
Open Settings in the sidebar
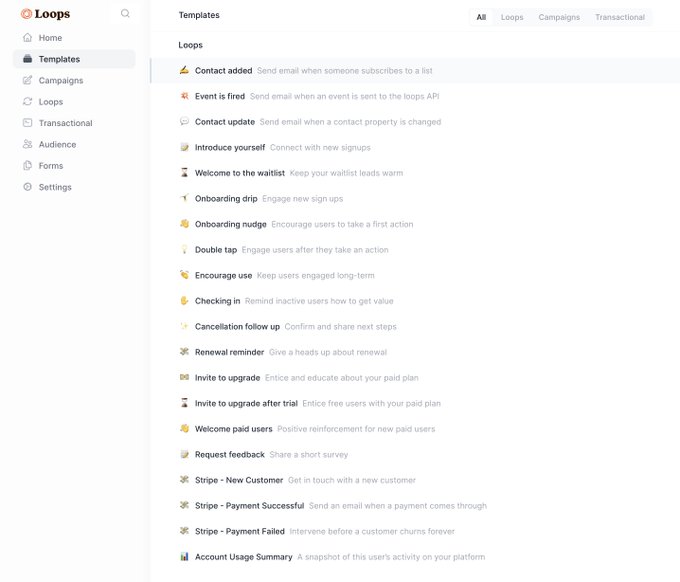[74, 187]
